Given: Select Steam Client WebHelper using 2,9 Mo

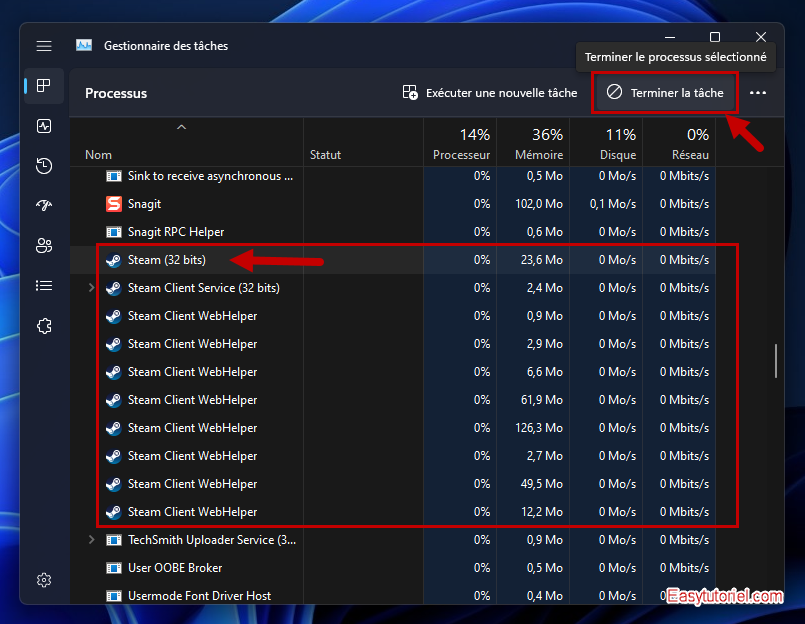Looking at the screenshot, I should tap(393, 344).
